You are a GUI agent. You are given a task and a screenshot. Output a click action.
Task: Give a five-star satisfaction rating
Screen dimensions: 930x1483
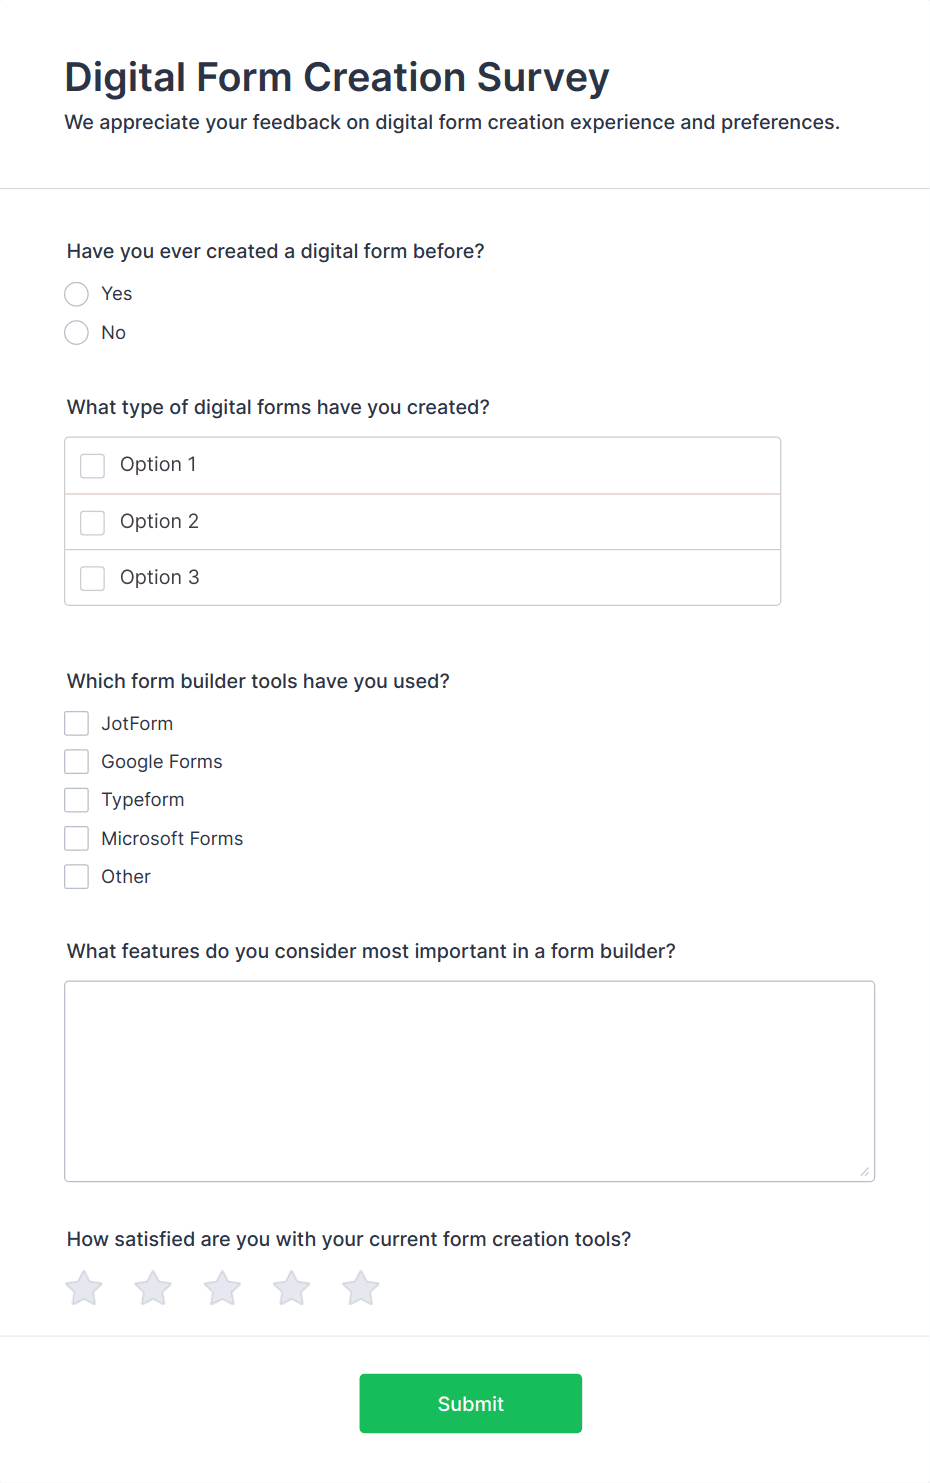(361, 1288)
